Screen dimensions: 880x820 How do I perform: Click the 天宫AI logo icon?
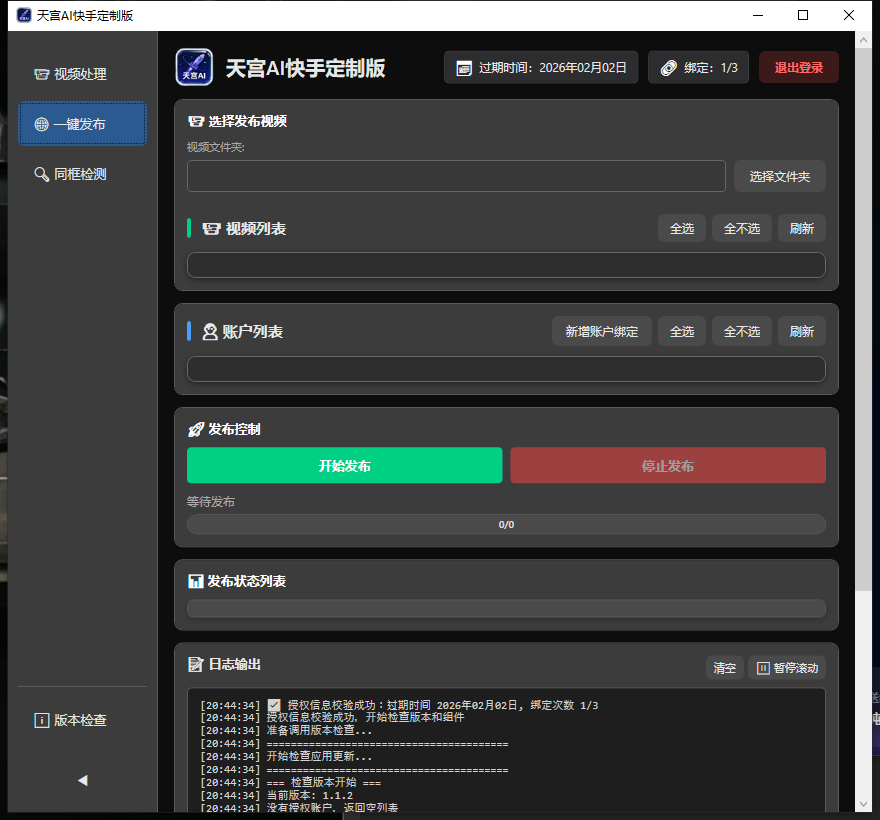click(x=193, y=67)
